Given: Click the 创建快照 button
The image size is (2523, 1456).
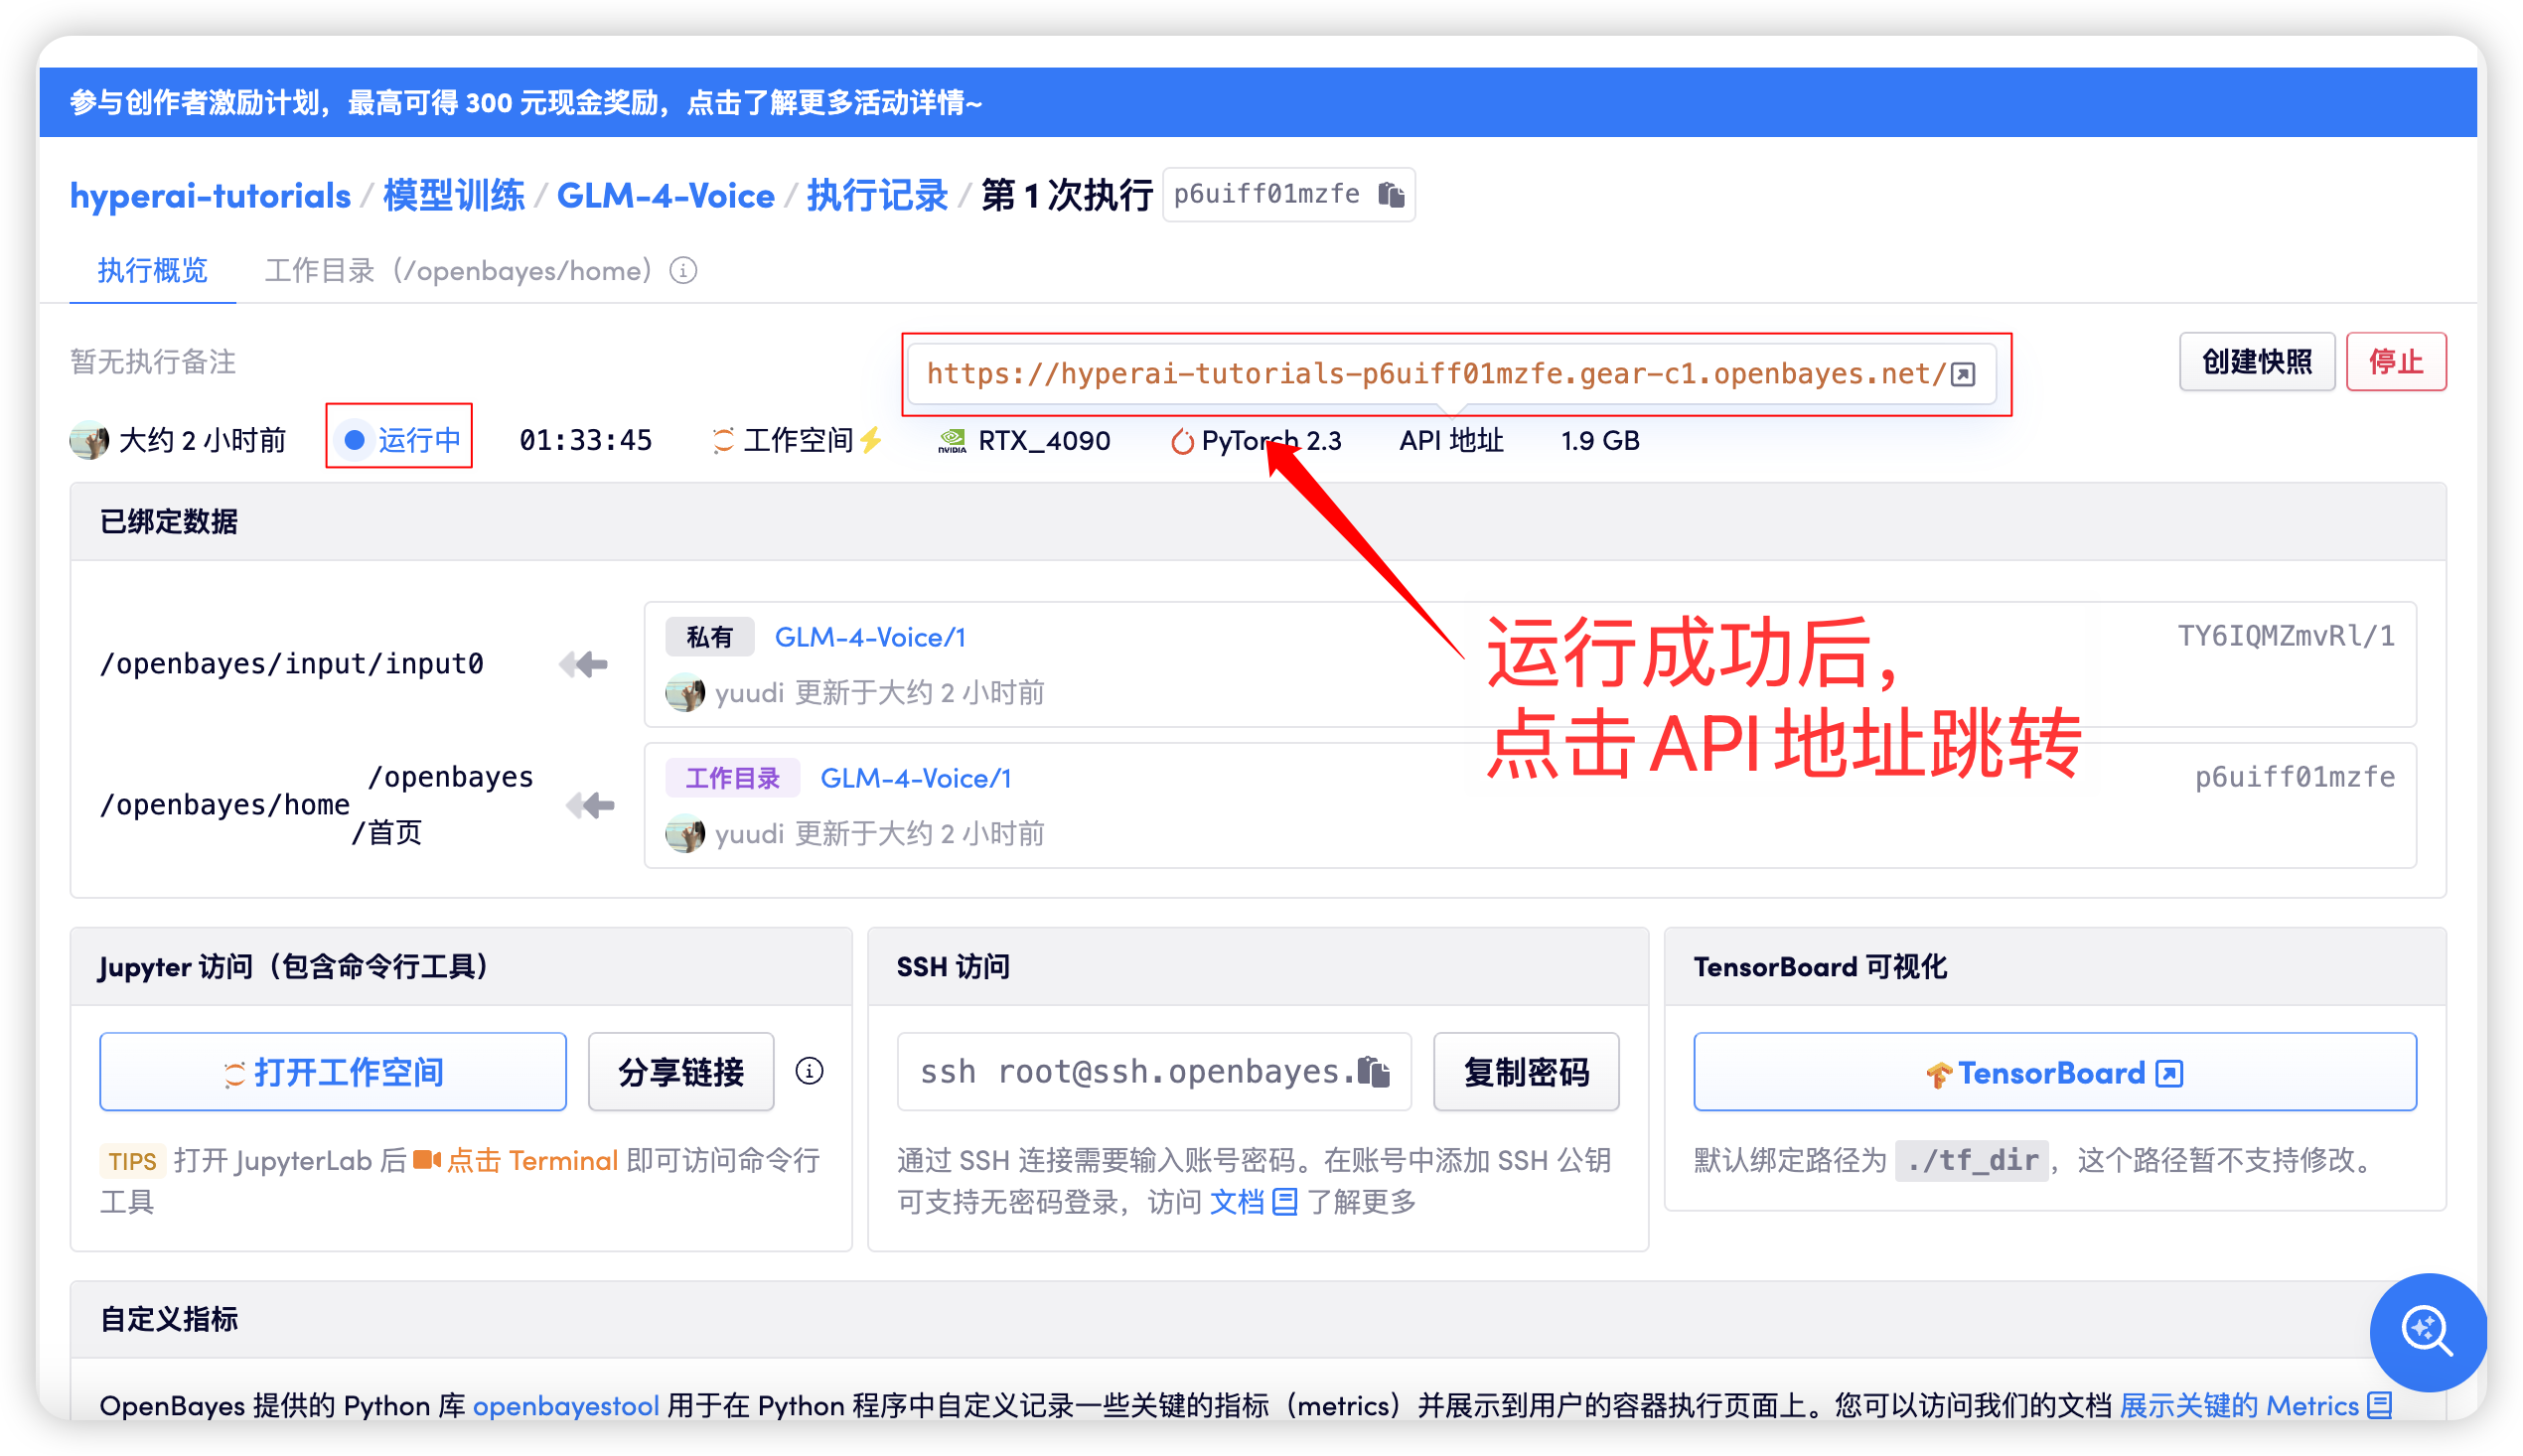Looking at the screenshot, I should [x=2256, y=362].
